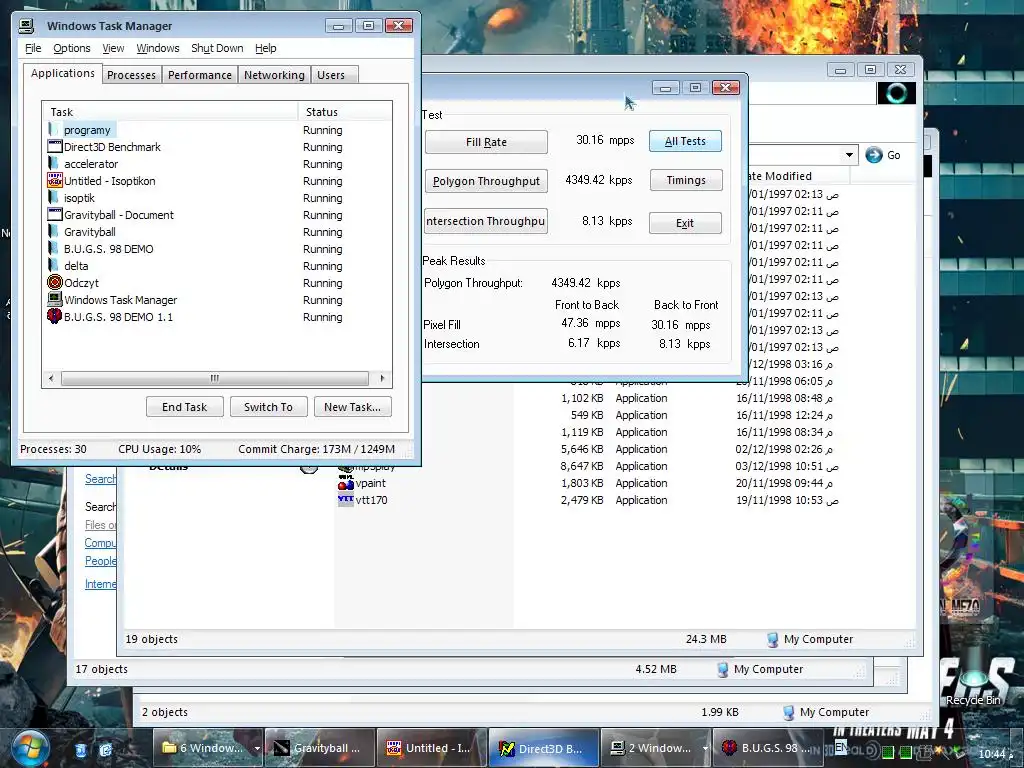1024x768 pixels.
Task: Open the View menu in Task Manager
Action: (x=113, y=48)
